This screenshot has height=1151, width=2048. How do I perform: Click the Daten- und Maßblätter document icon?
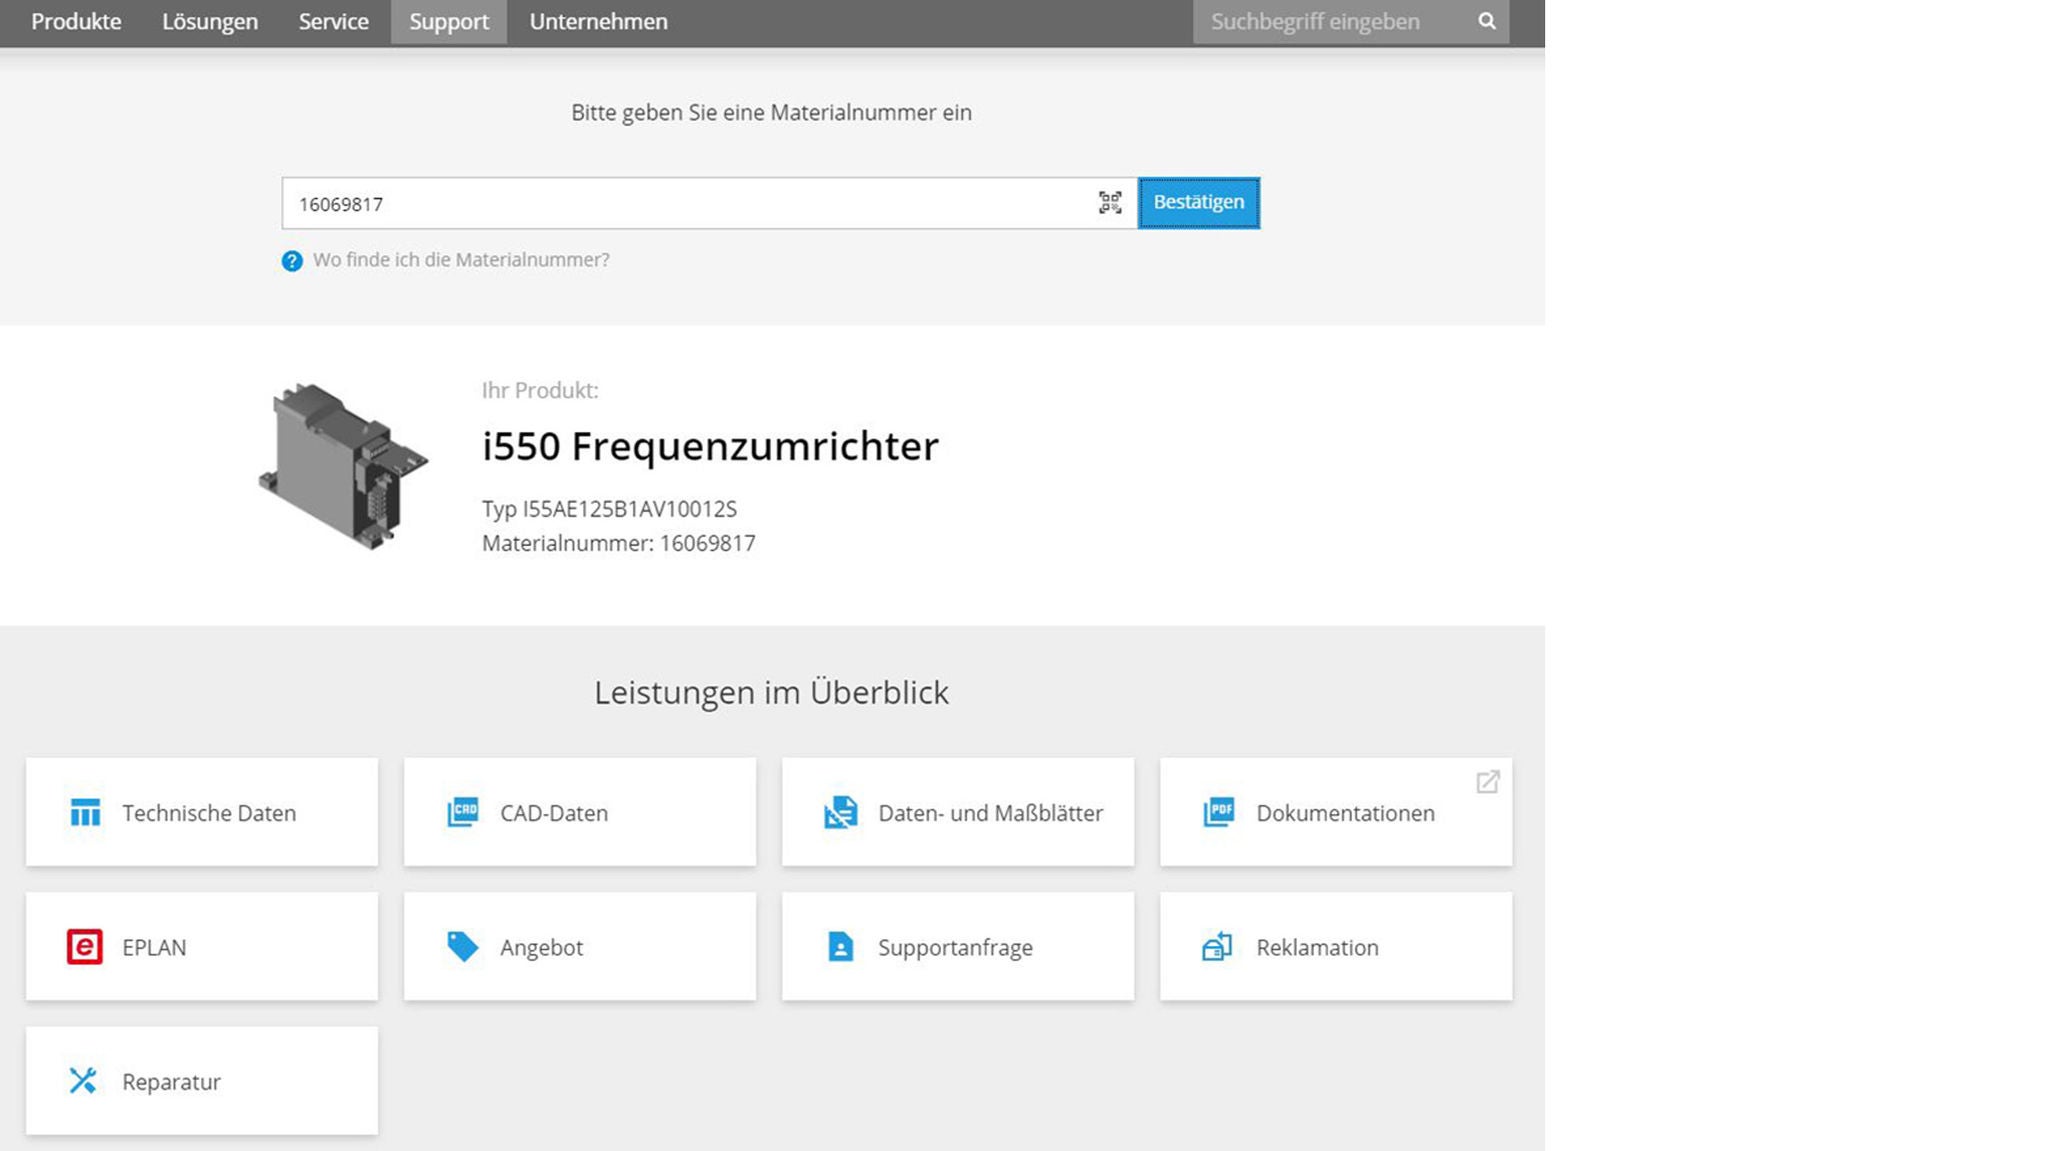coord(840,812)
